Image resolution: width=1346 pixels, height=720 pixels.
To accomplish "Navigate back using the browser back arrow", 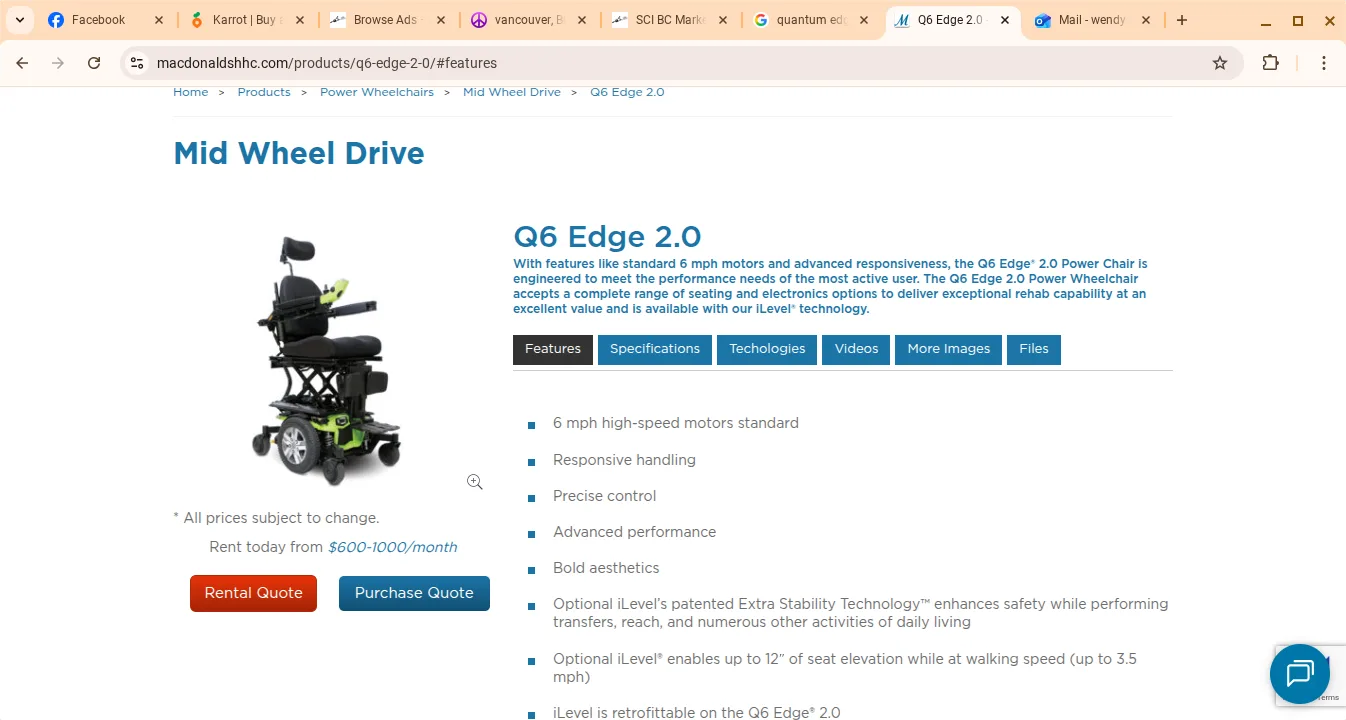I will click(x=22, y=62).
